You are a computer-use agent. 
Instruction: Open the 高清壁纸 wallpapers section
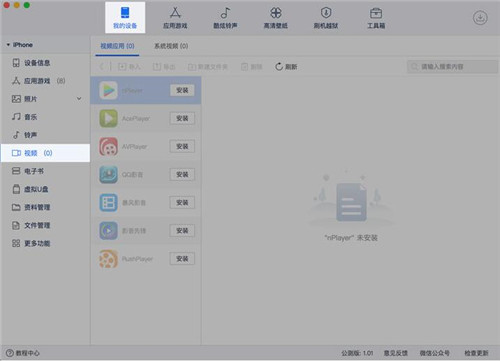point(276,18)
